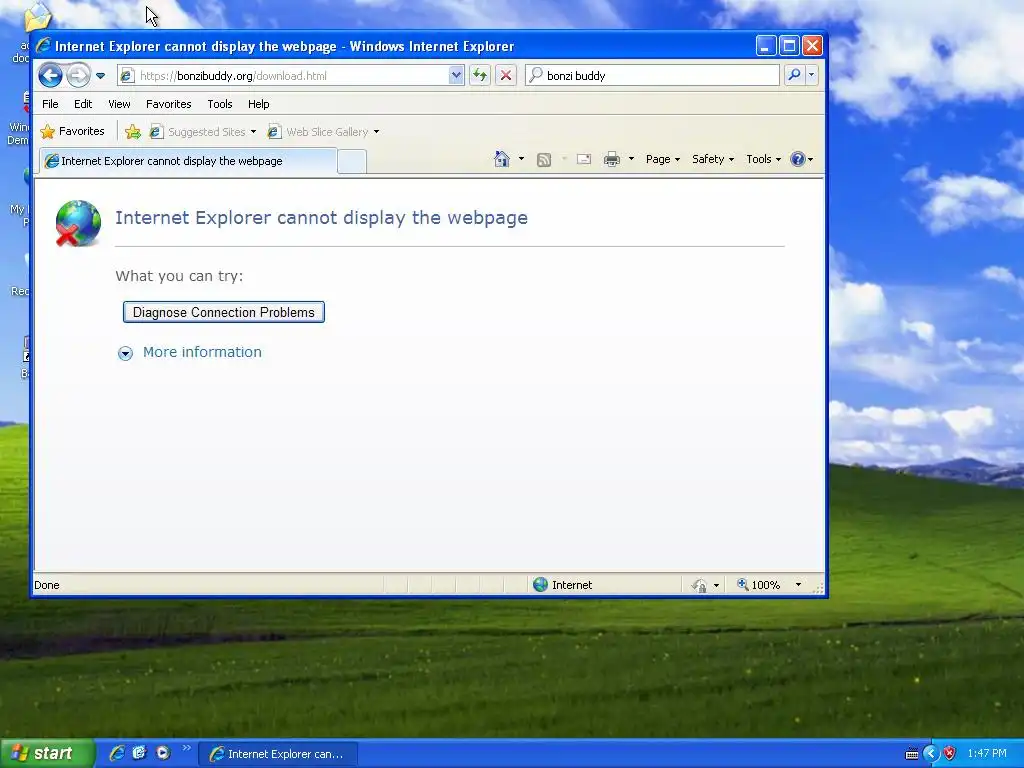The image size is (1024, 768).
Task: Click the red Stop loading icon
Action: click(505, 76)
